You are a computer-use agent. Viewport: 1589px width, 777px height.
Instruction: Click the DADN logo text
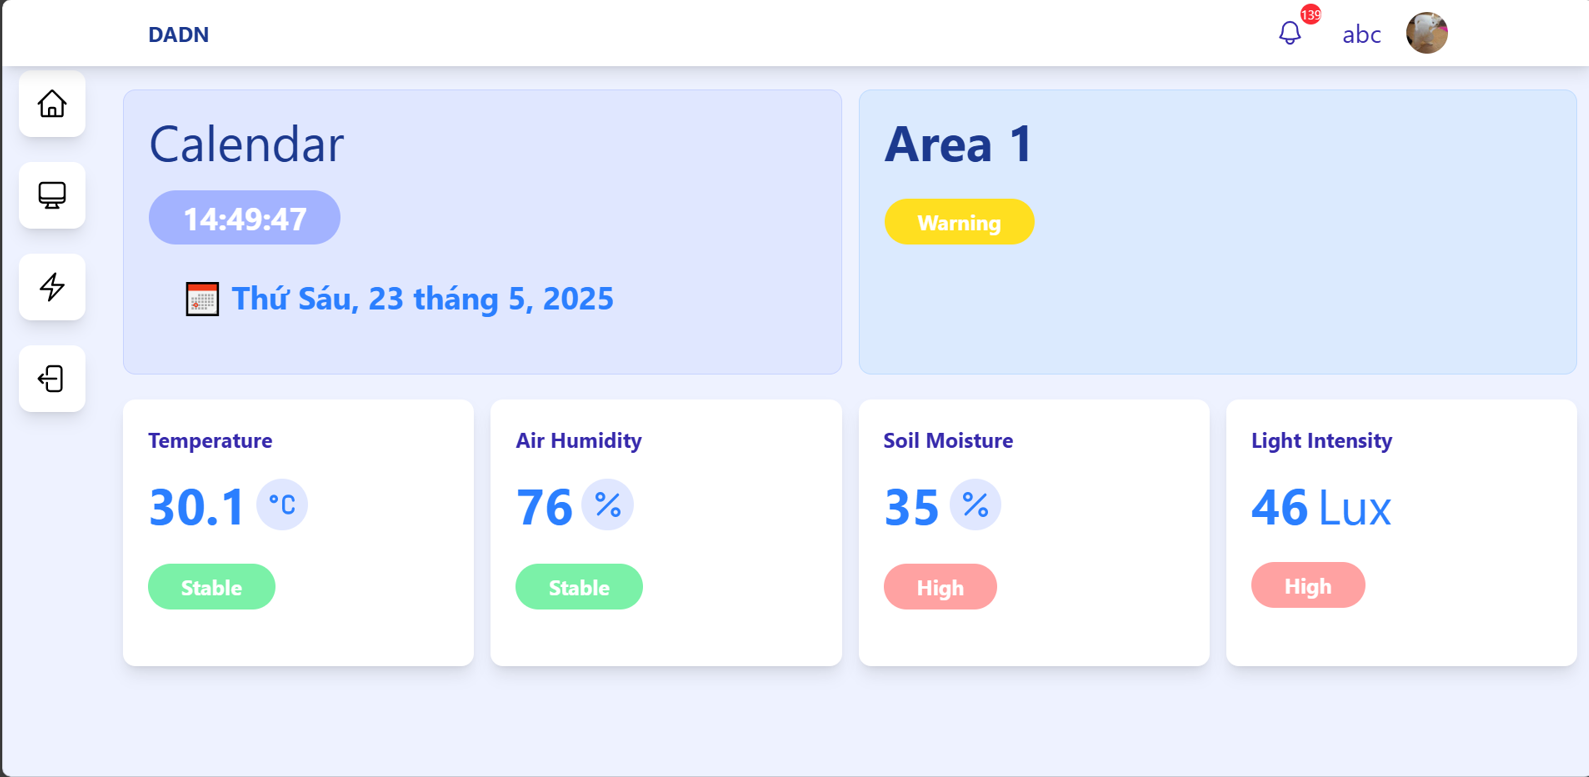178,33
